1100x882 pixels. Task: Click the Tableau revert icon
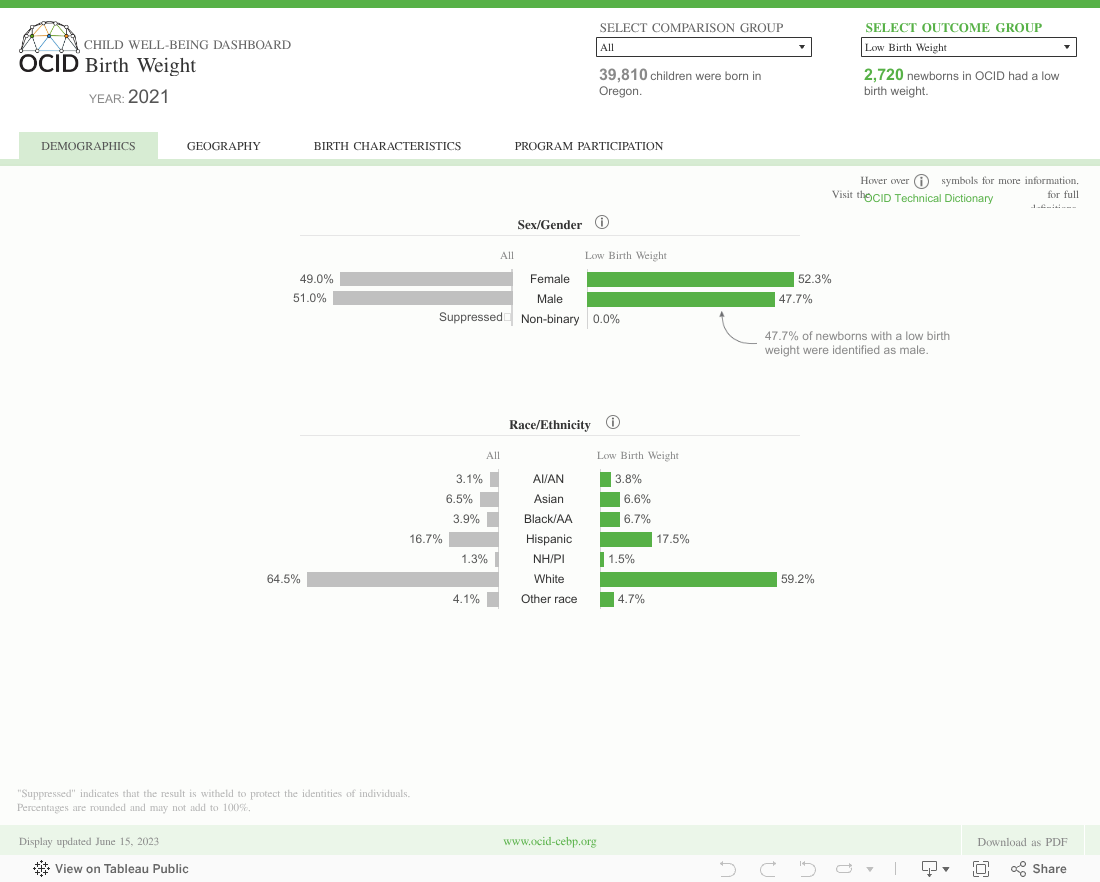click(807, 869)
